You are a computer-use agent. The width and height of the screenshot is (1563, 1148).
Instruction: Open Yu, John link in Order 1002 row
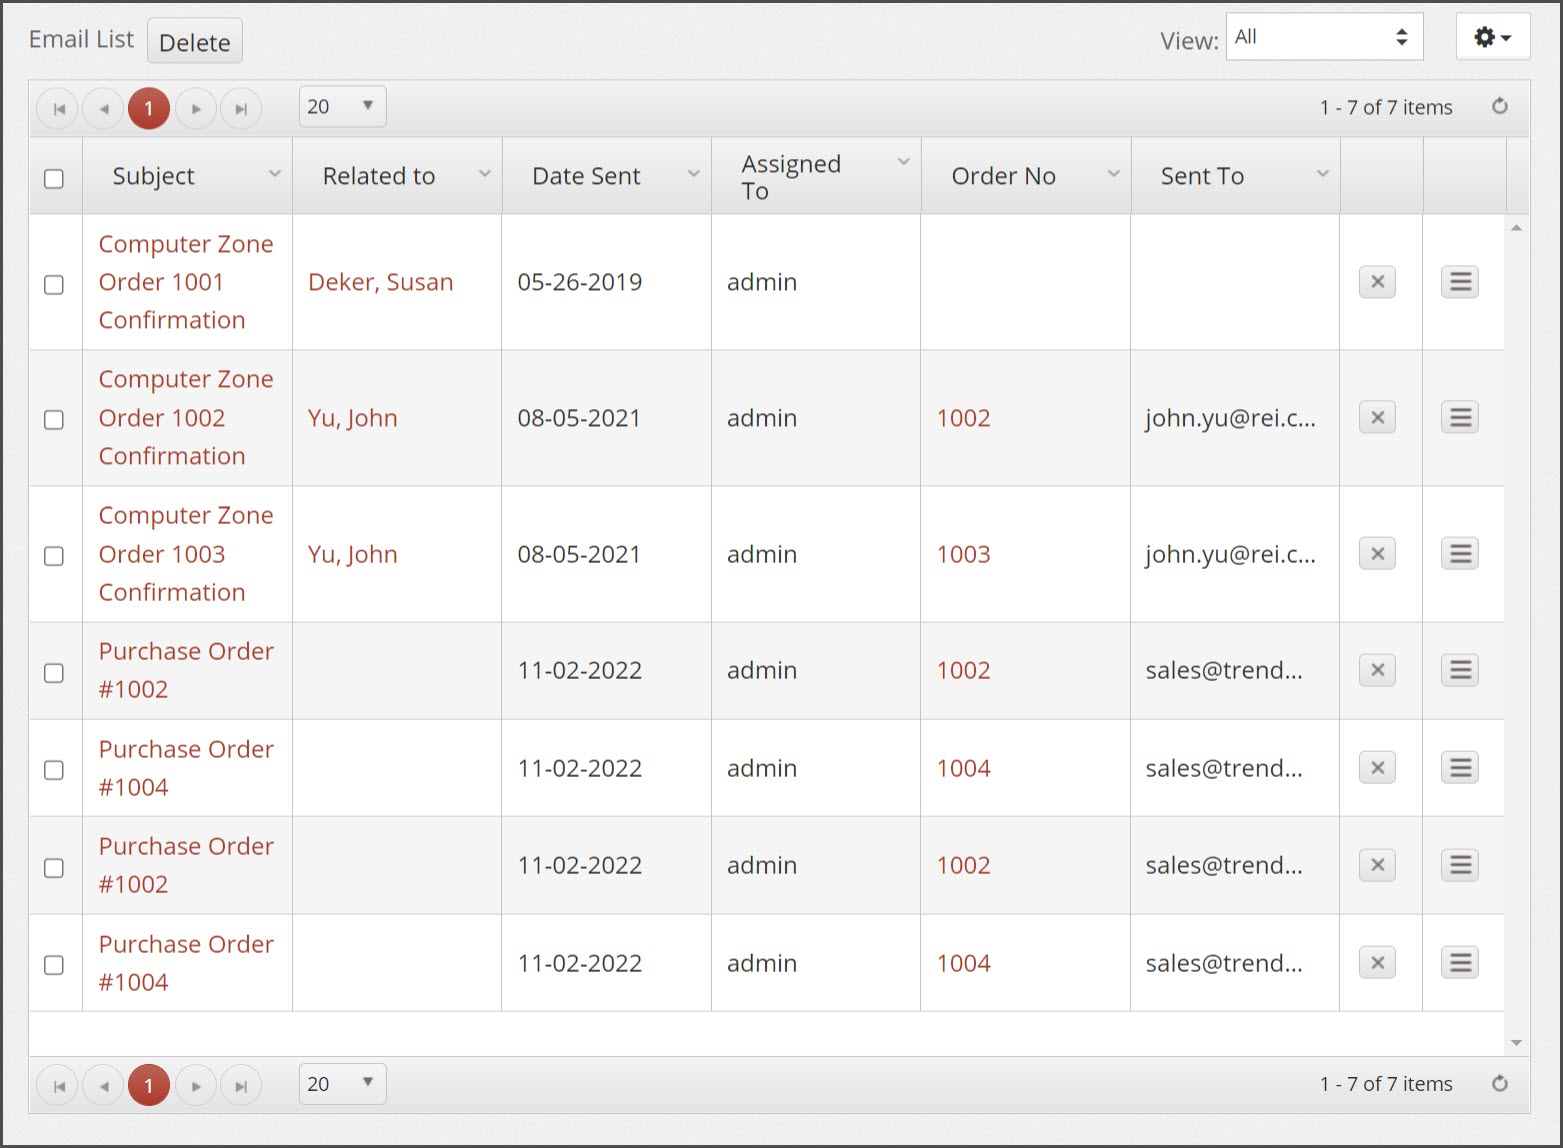point(352,418)
